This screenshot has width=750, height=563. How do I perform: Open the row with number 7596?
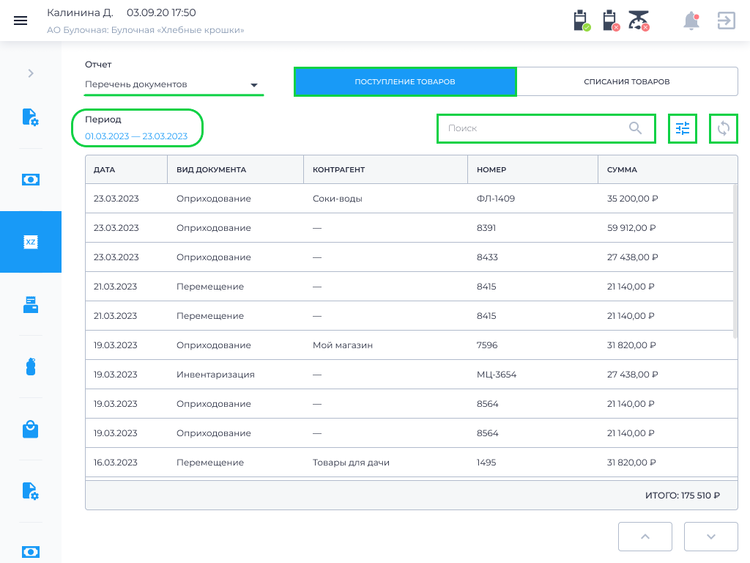click(411, 345)
